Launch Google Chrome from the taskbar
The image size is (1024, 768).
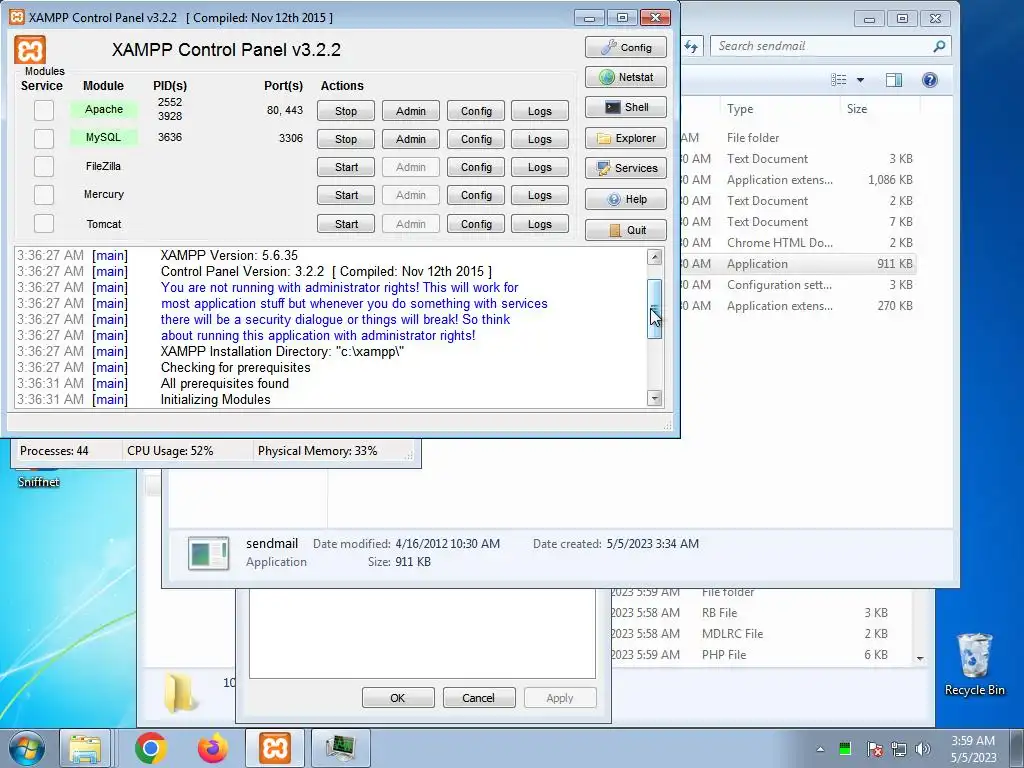point(151,748)
